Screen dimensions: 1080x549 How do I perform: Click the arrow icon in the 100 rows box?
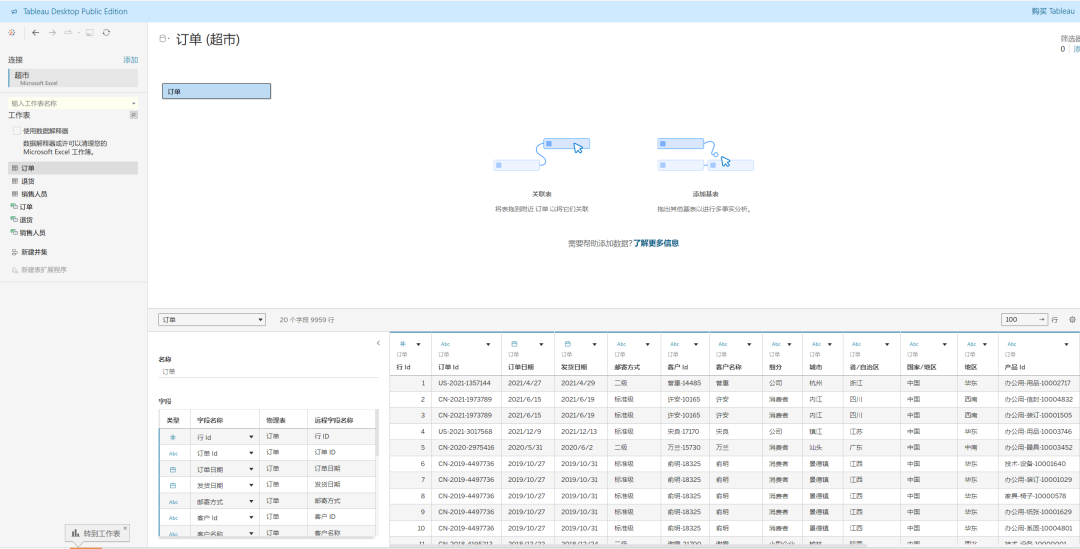coord(1041,320)
